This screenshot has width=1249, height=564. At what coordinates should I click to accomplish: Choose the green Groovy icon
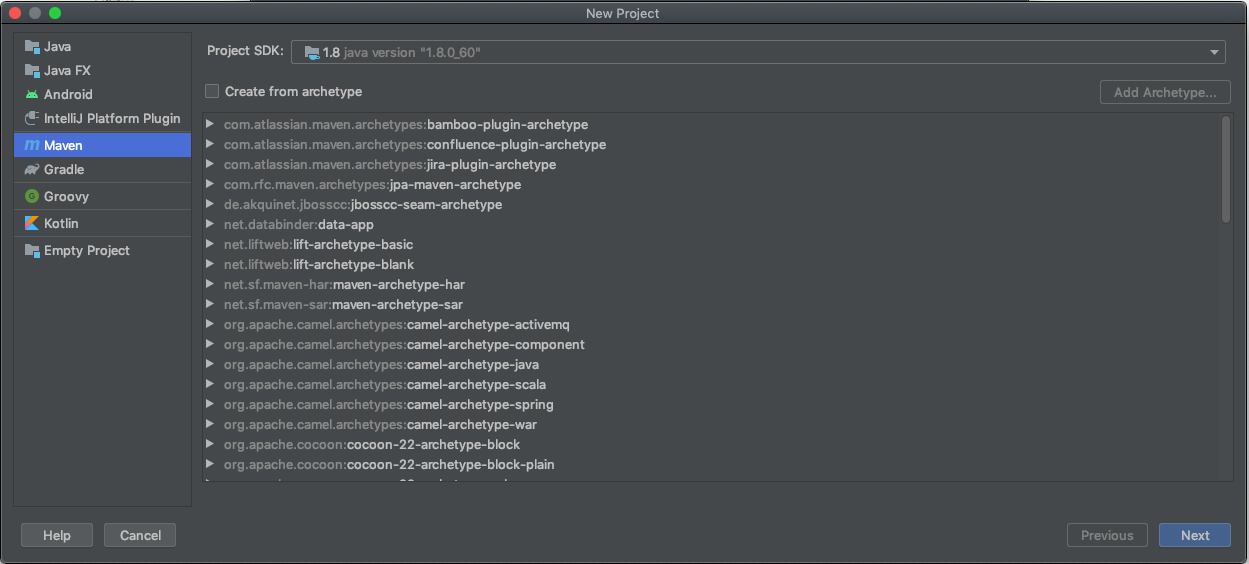[x=32, y=197]
